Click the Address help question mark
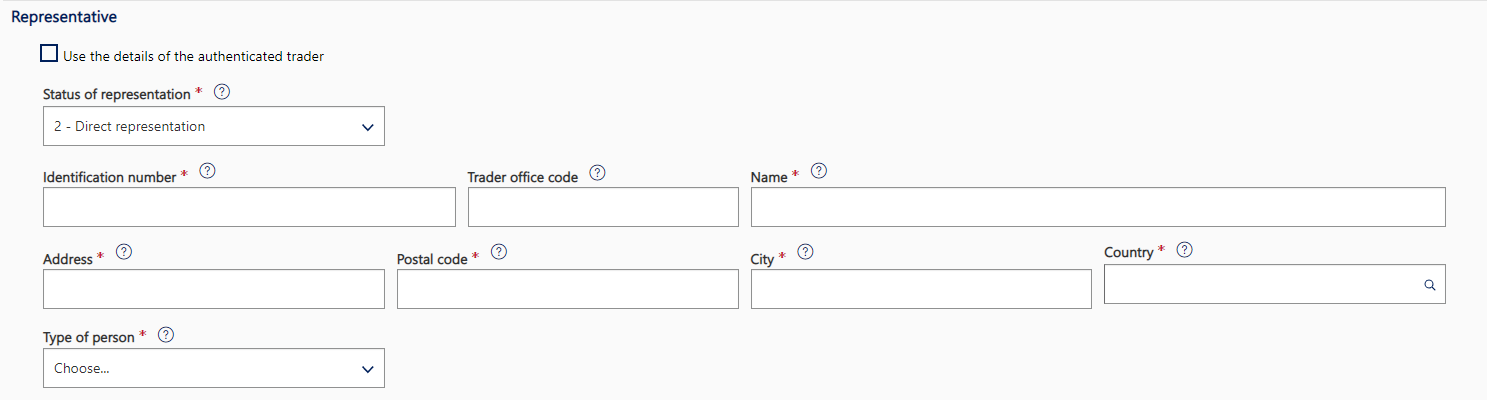 (x=125, y=253)
